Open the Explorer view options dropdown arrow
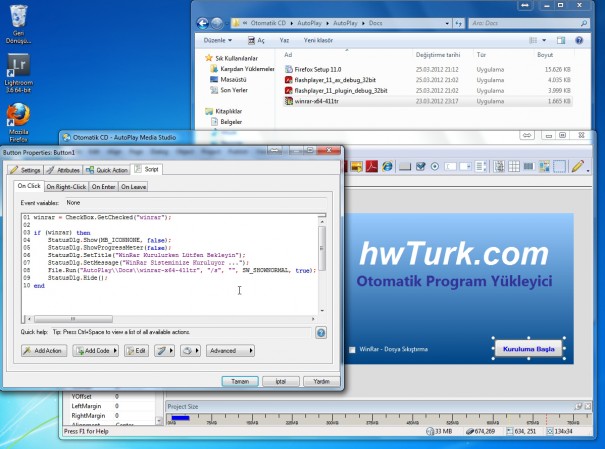The width and height of the screenshot is (605, 449). [544, 40]
